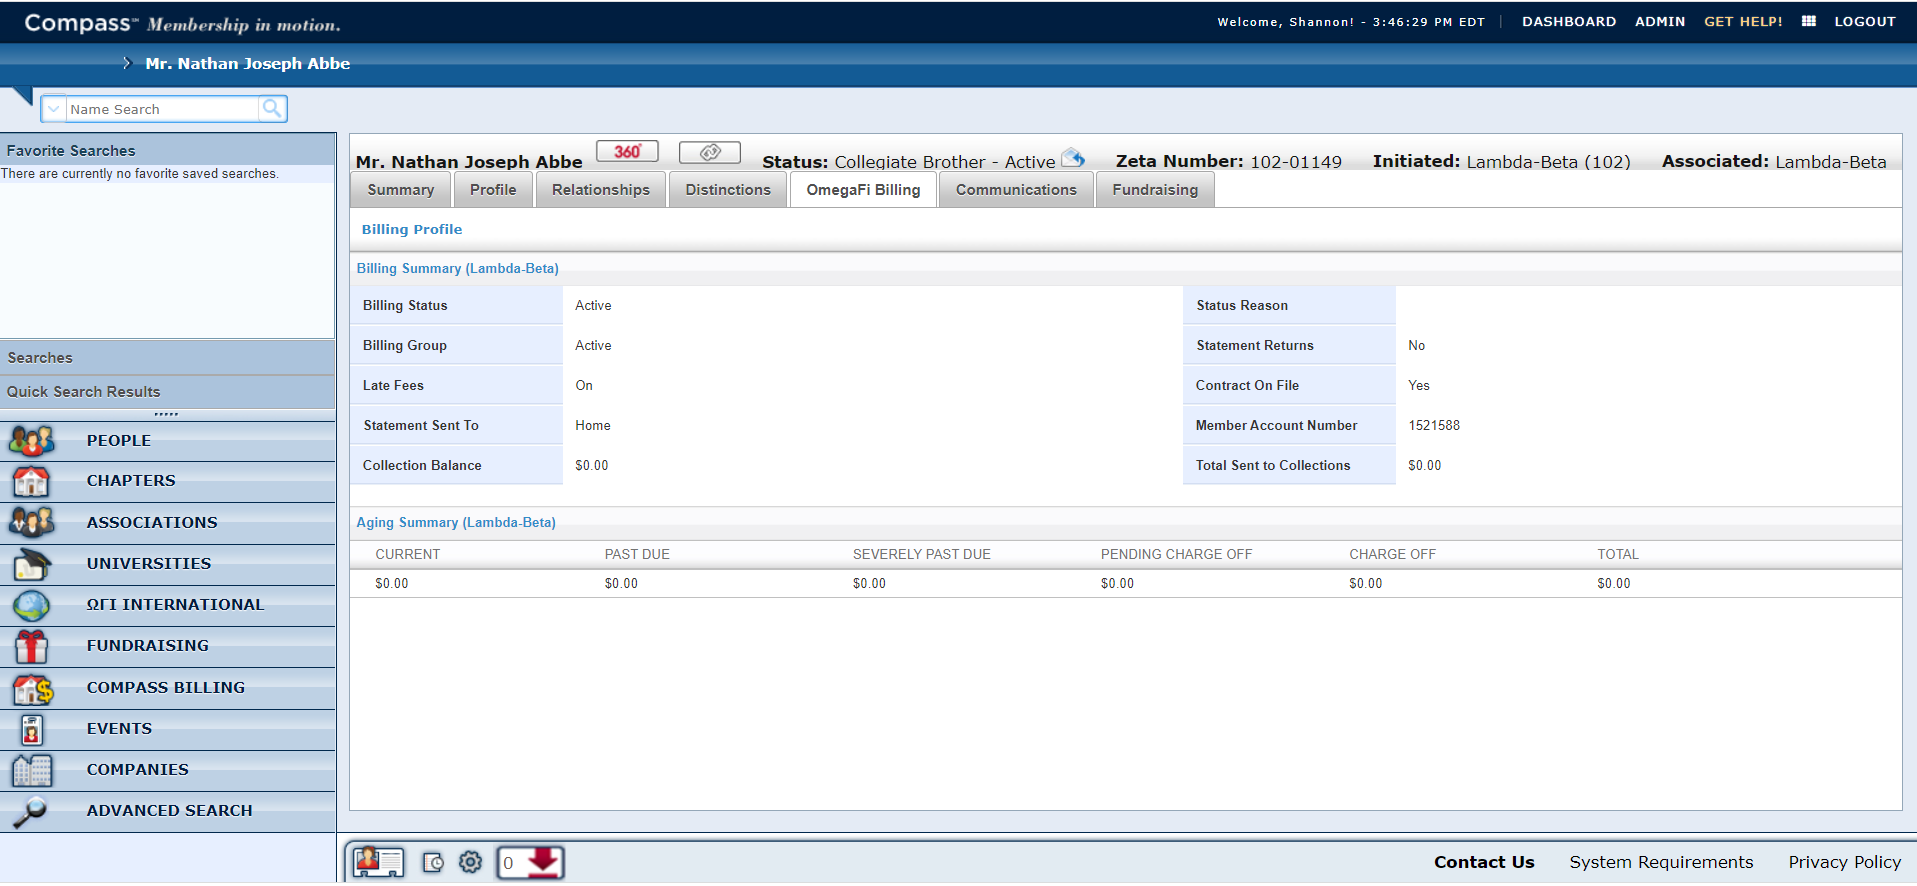Click the link icon beside the 360 button
This screenshot has height=886, width=1917.
[x=710, y=152]
